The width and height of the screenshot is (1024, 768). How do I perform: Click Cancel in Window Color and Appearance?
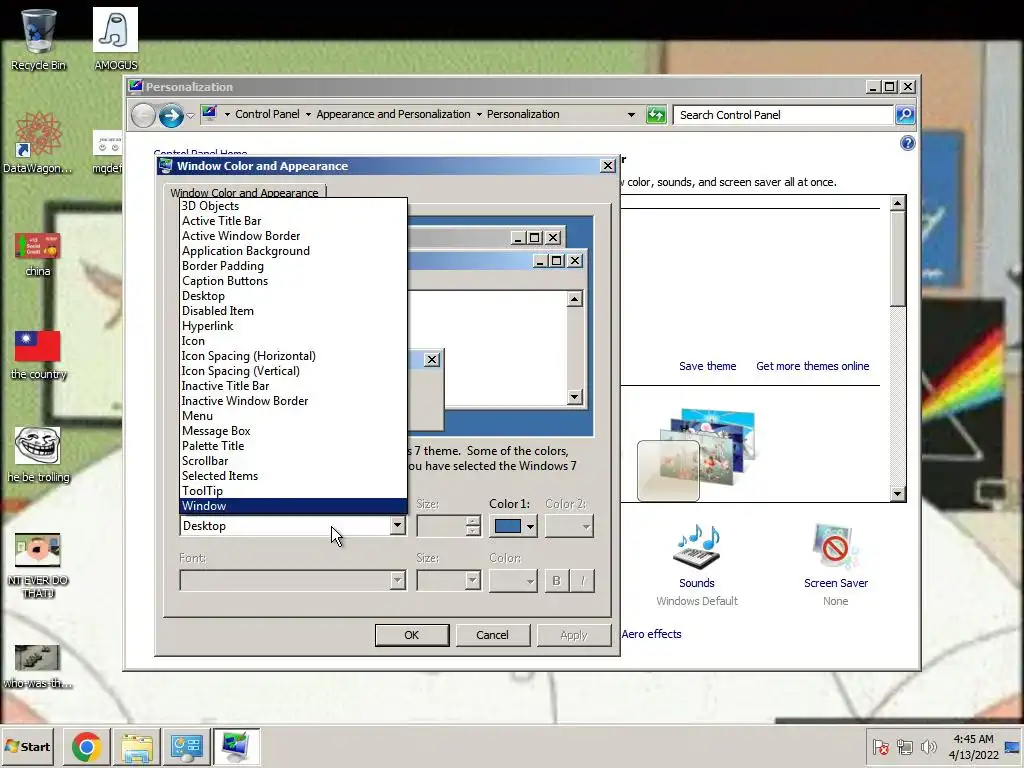click(x=492, y=635)
